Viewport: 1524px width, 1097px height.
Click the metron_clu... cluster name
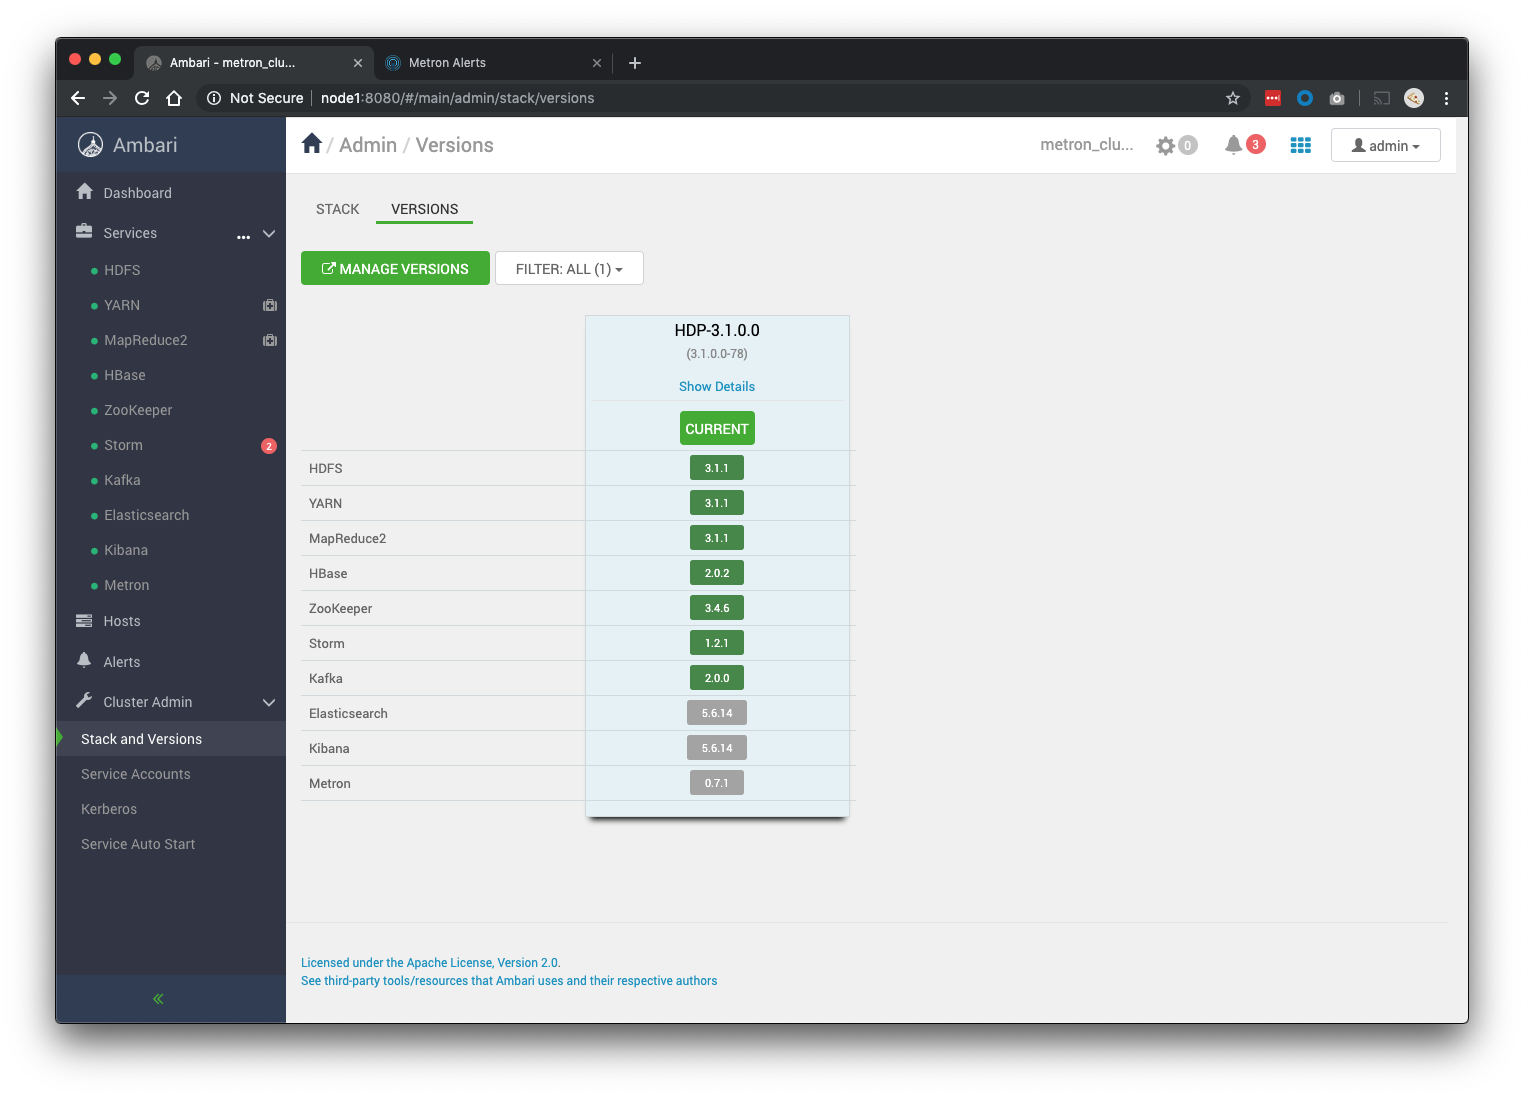pos(1087,144)
